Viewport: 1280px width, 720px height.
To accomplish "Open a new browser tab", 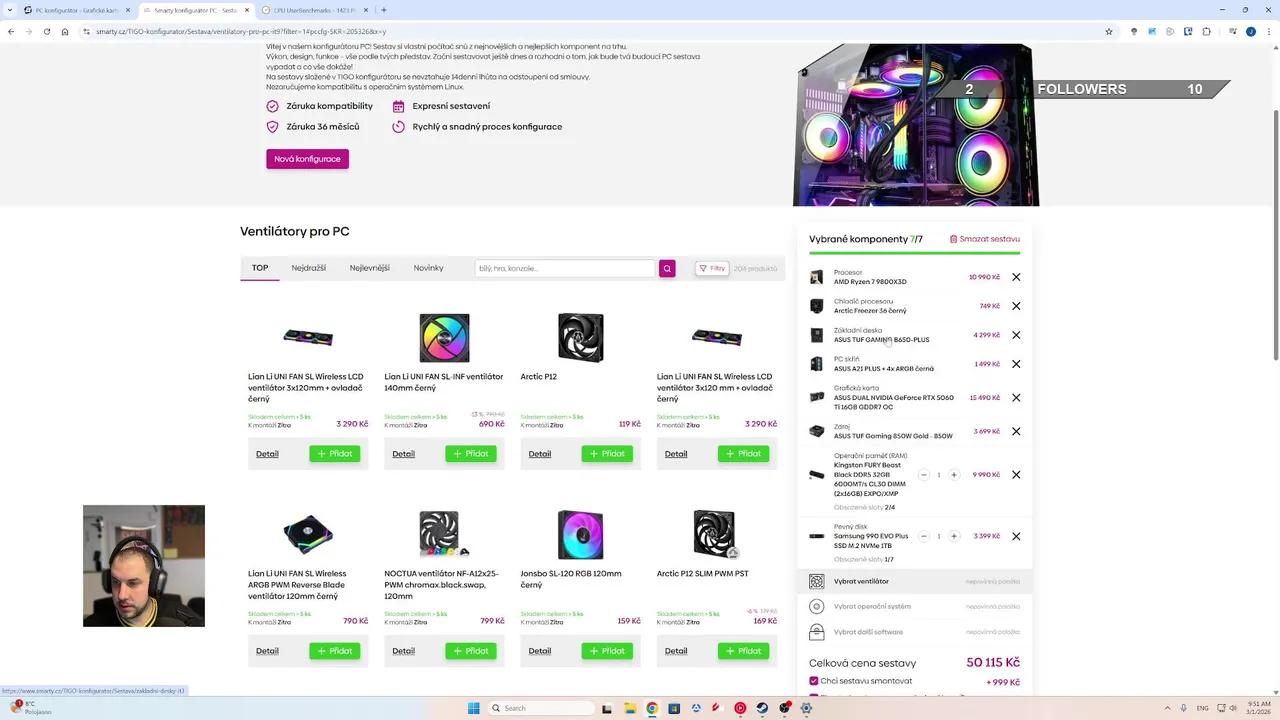I will (x=384, y=10).
